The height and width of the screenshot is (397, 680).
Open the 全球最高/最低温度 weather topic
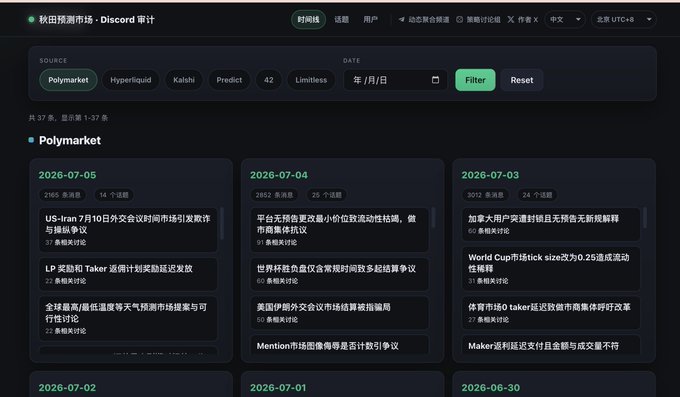pyautogui.click(x=128, y=318)
